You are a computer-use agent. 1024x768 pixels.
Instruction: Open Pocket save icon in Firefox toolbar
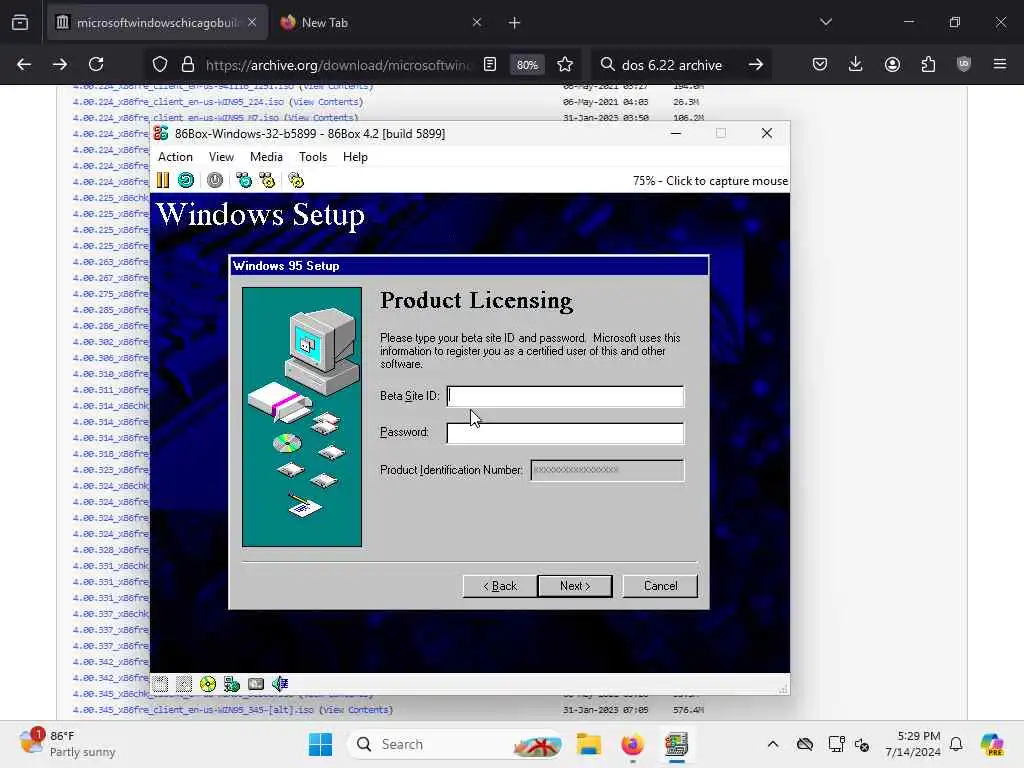pos(820,64)
